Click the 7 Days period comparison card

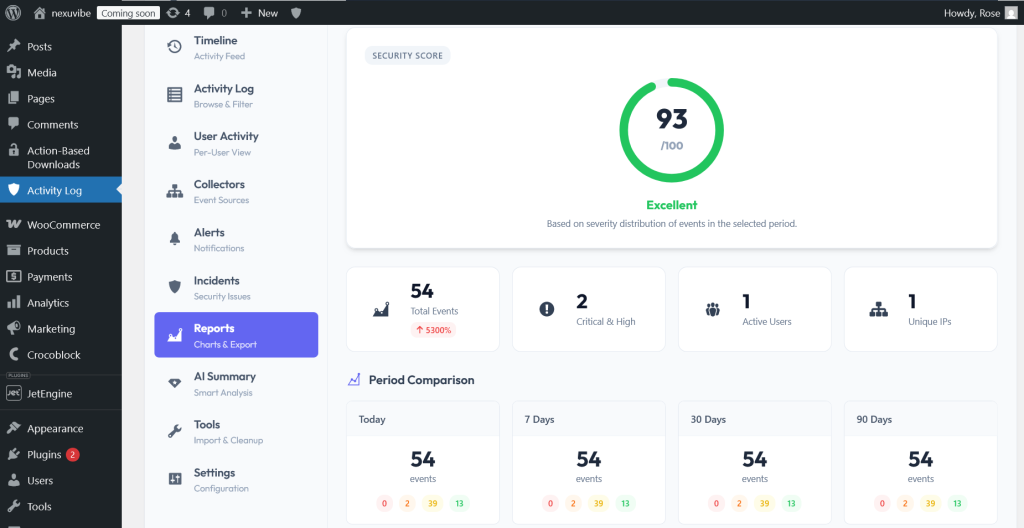click(x=588, y=462)
